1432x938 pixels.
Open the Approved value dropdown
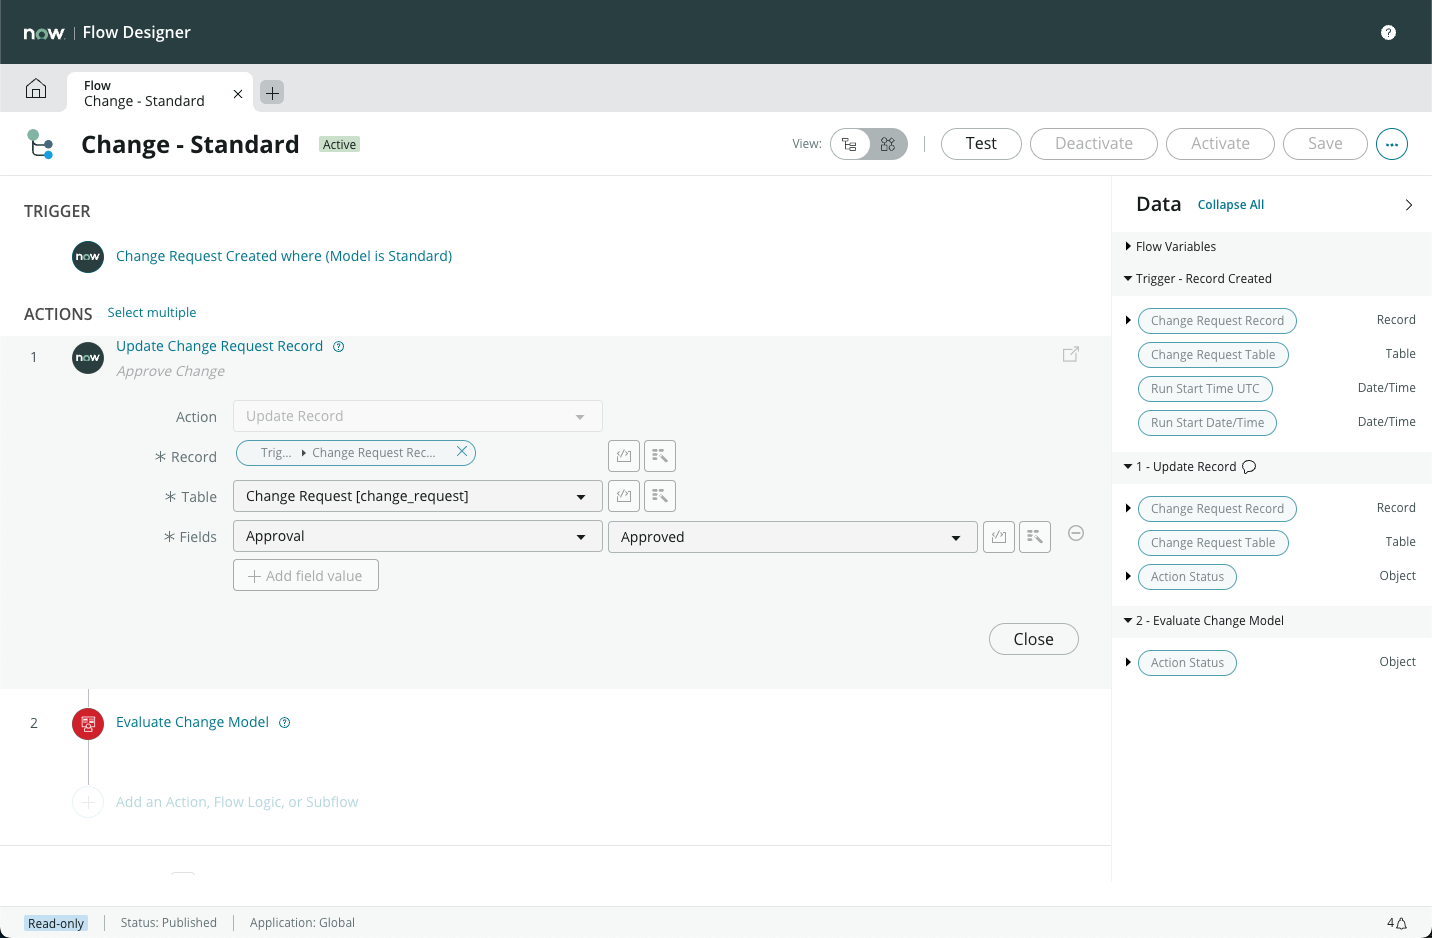793,537
